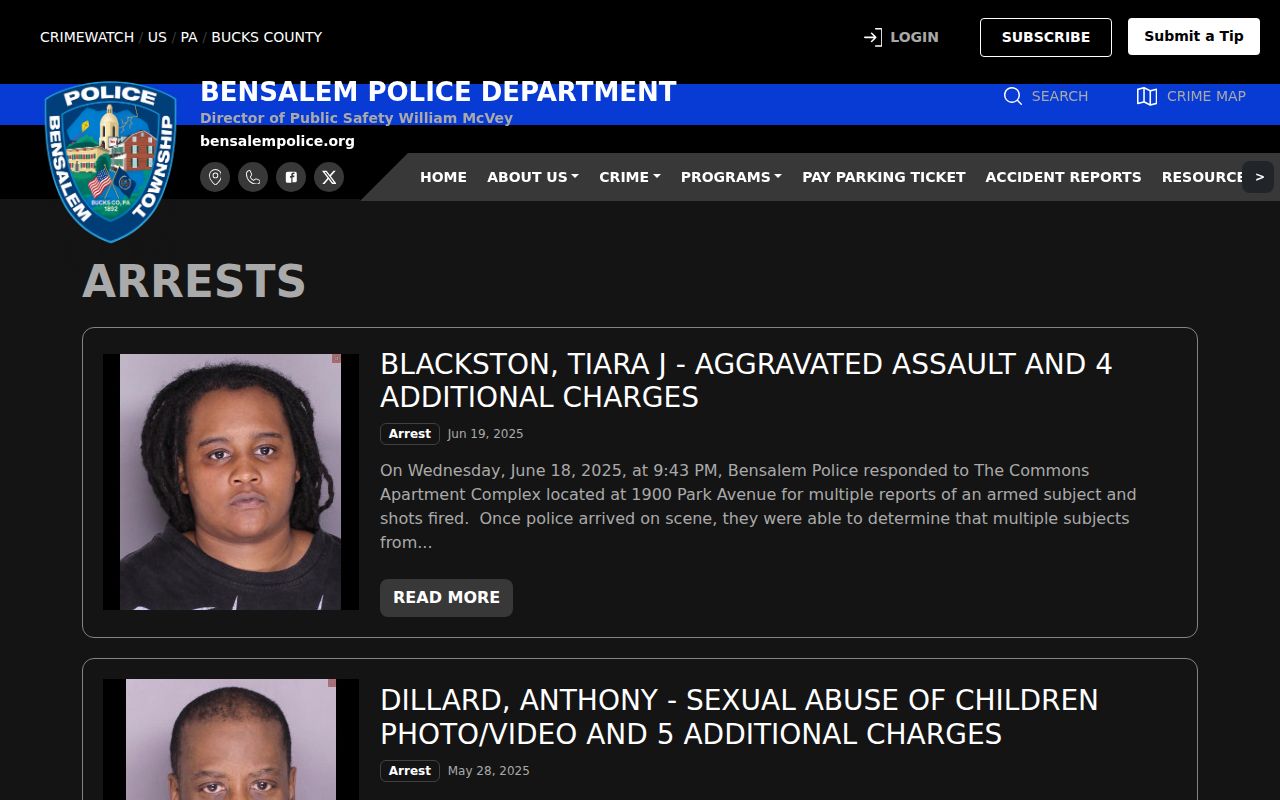Go to the Home menu item

443,177
